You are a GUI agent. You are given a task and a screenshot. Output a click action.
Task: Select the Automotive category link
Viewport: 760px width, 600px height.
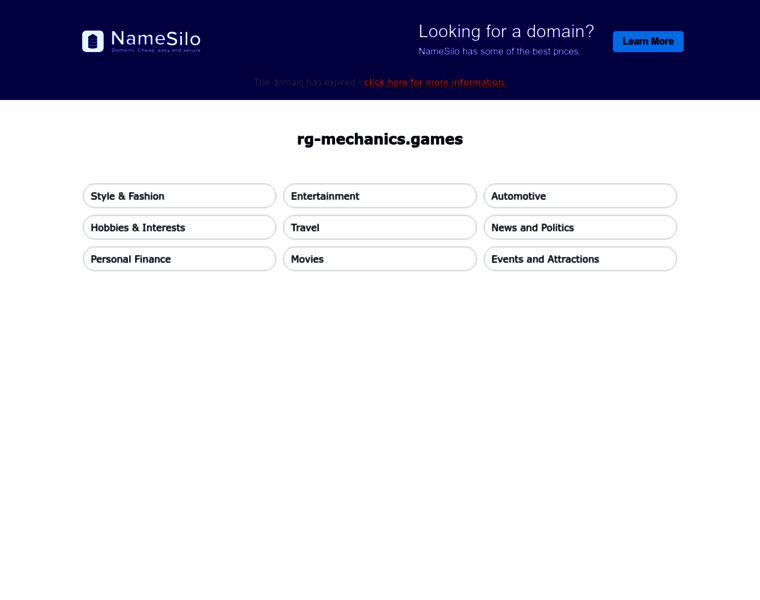580,196
